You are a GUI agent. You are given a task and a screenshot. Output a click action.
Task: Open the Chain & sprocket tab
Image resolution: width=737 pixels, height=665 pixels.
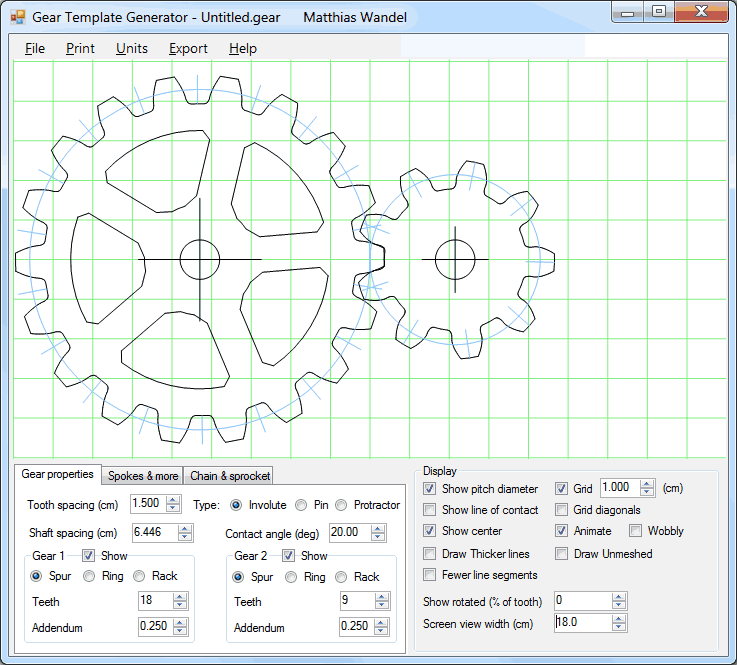point(229,476)
